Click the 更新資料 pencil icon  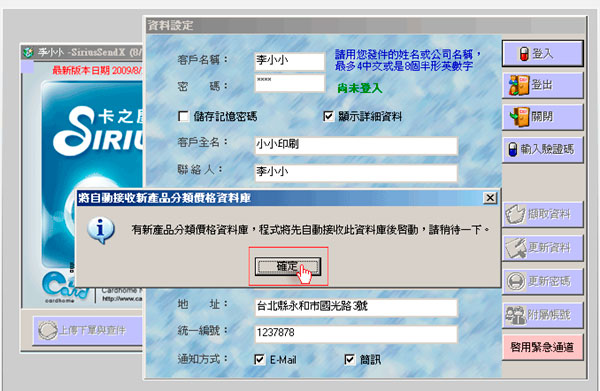click(515, 248)
